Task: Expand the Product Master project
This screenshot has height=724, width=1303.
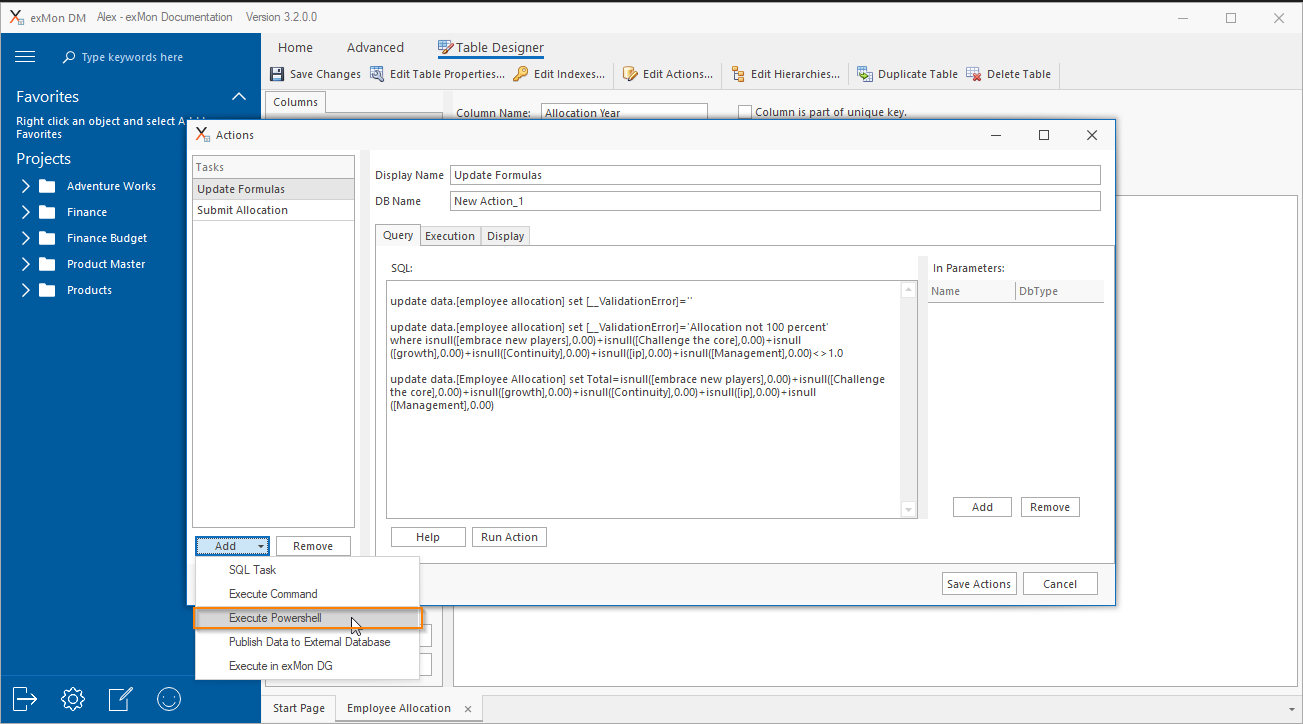Action: [25, 264]
